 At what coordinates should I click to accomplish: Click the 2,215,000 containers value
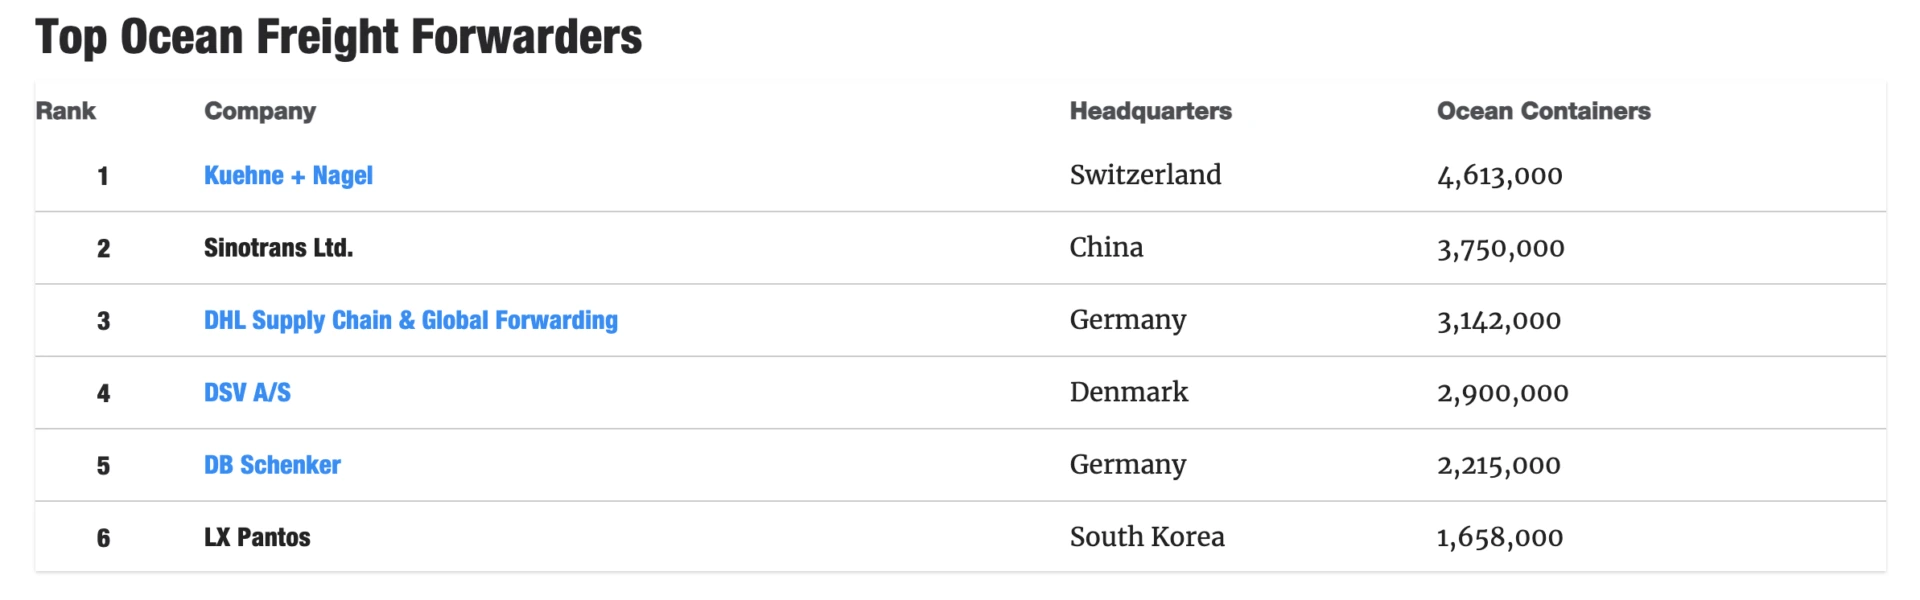pyautogui.click(x=1498, y=465)
